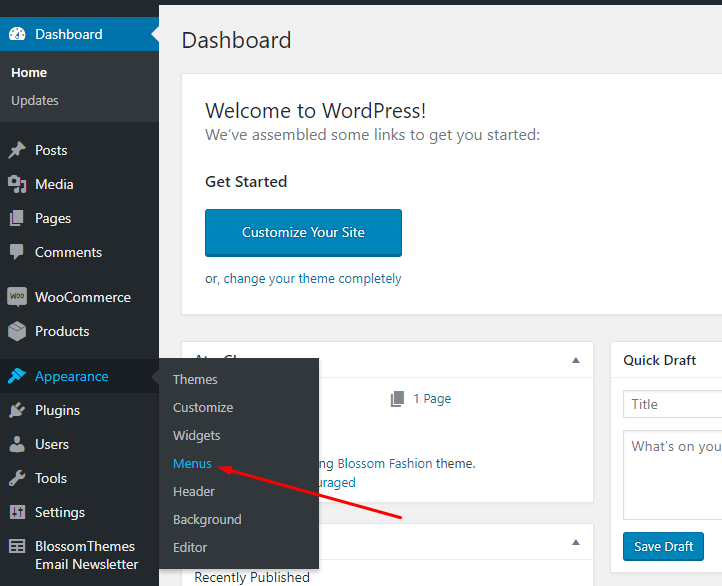722x586 pixels.
Task: Open Updates under Dashboard
Action: tap(35, 100)
